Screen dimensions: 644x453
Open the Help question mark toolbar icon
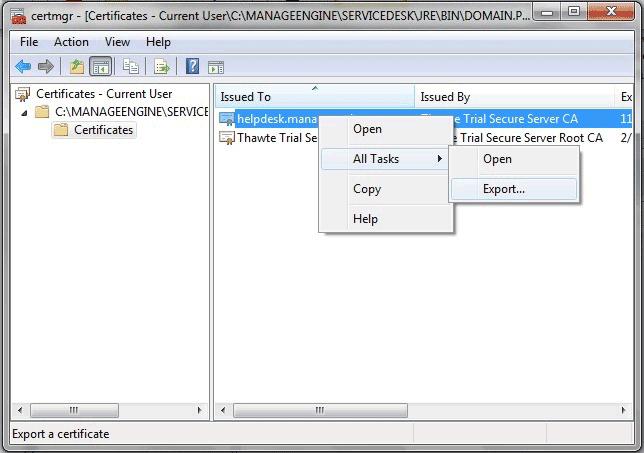coord(192,66)
